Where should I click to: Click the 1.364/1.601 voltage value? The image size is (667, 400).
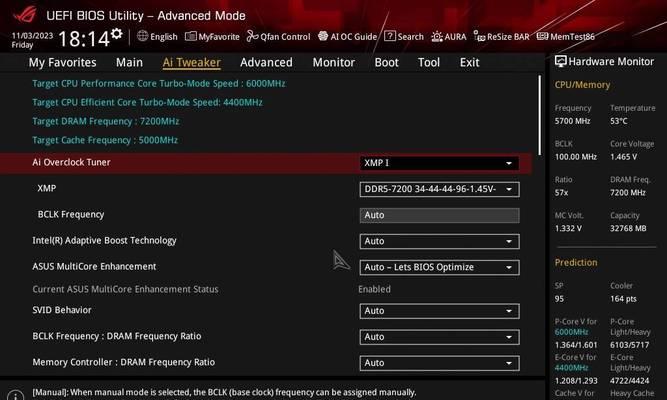pos(576,345)
